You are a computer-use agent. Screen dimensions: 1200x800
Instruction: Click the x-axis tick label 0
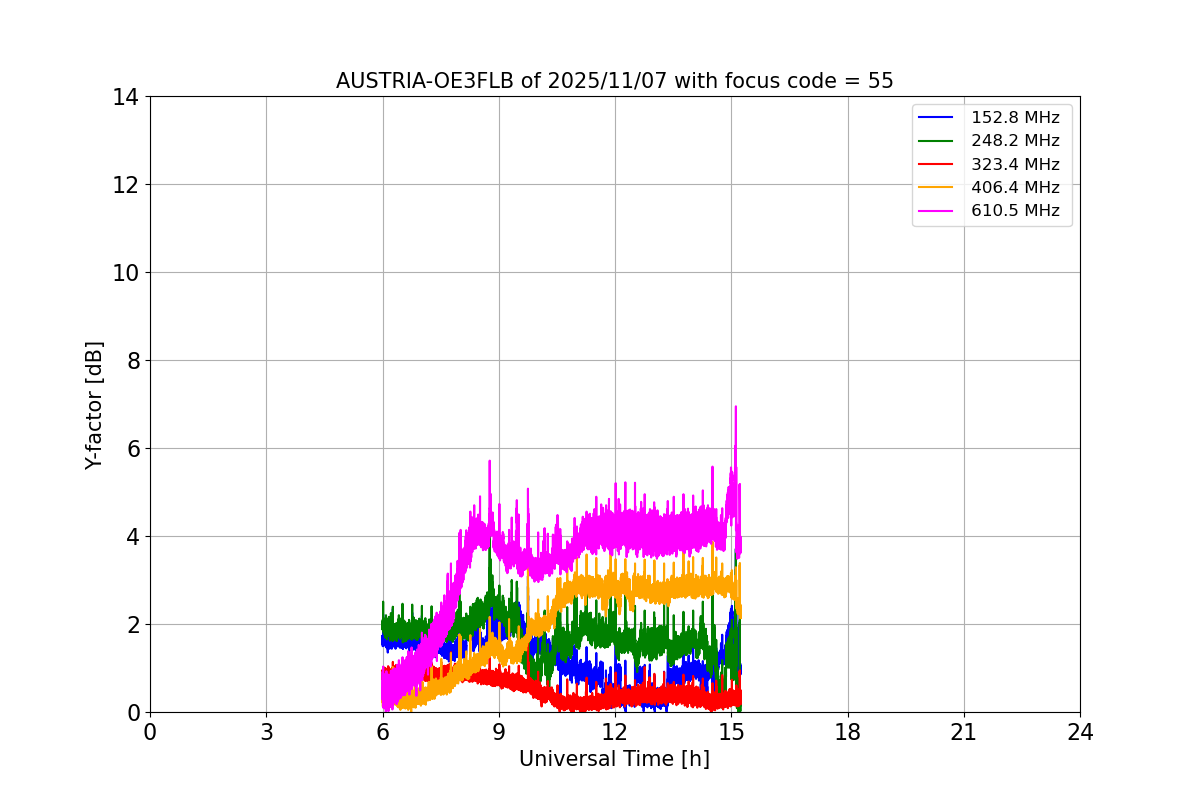coord(150,733)
